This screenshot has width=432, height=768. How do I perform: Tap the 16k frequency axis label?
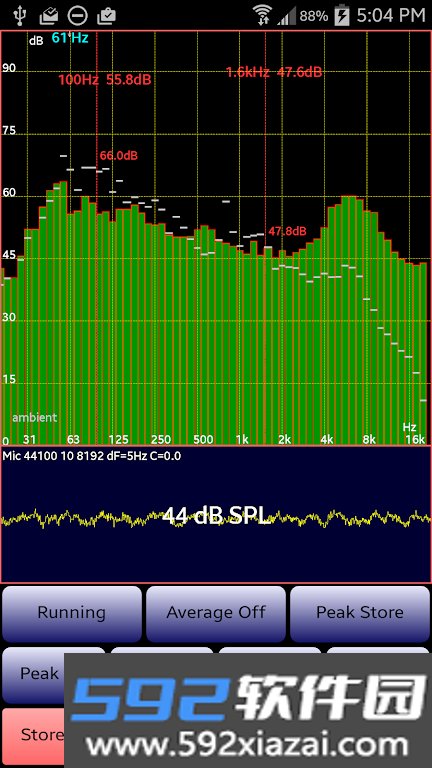[x=415, y=439]
